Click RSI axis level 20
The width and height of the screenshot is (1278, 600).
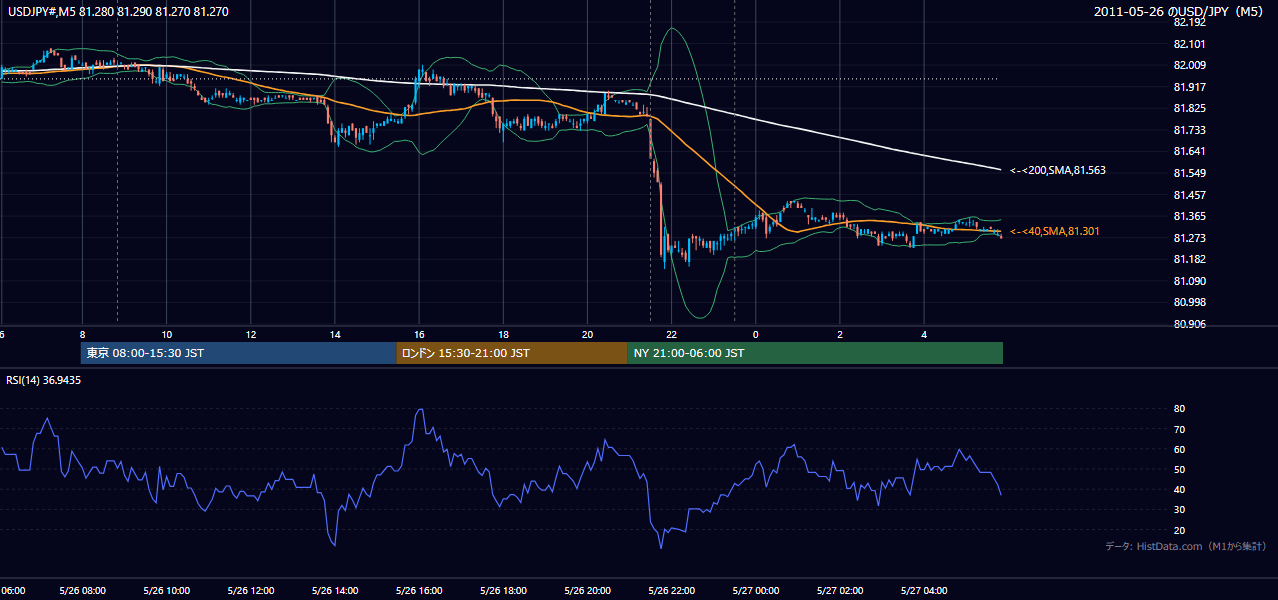pyautogui.click(x=1180, y=530)
